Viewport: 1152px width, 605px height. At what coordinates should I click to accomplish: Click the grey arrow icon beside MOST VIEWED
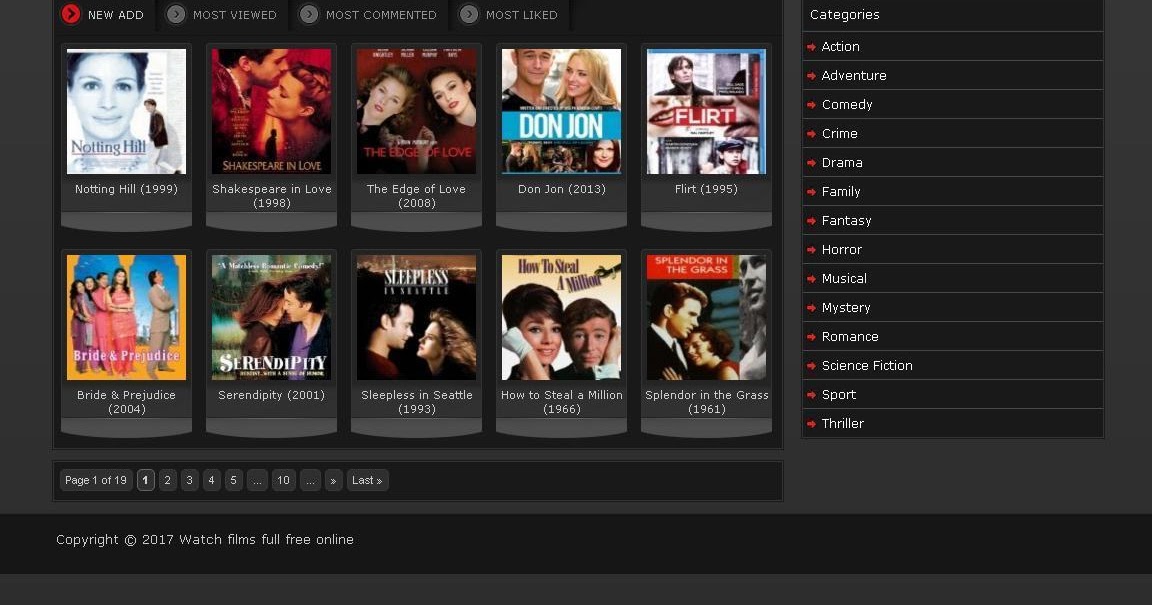[x=176, y=14]
